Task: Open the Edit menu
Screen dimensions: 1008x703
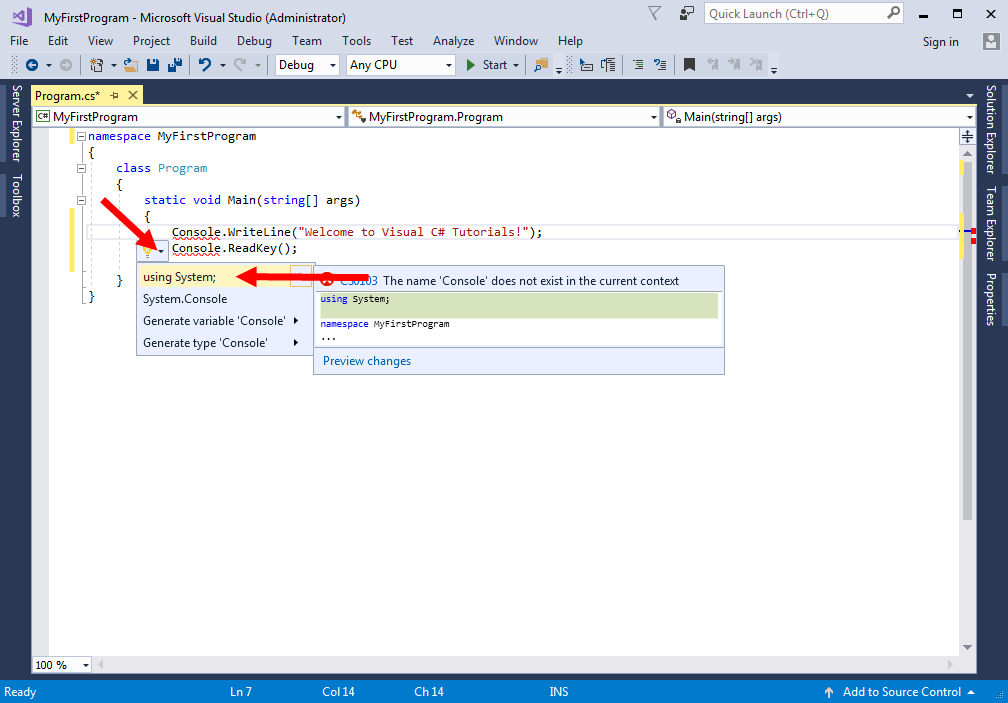Action: click(x=58, y=40)
